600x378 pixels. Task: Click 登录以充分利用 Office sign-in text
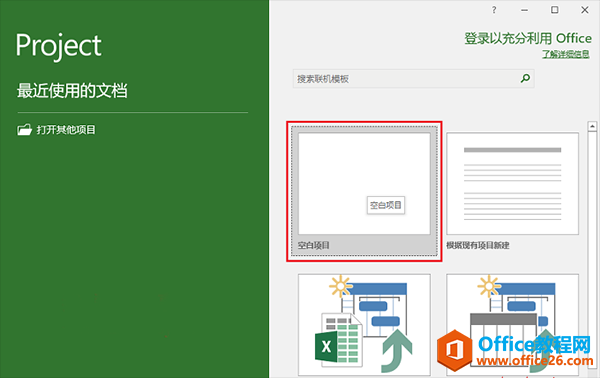point(528,38)
